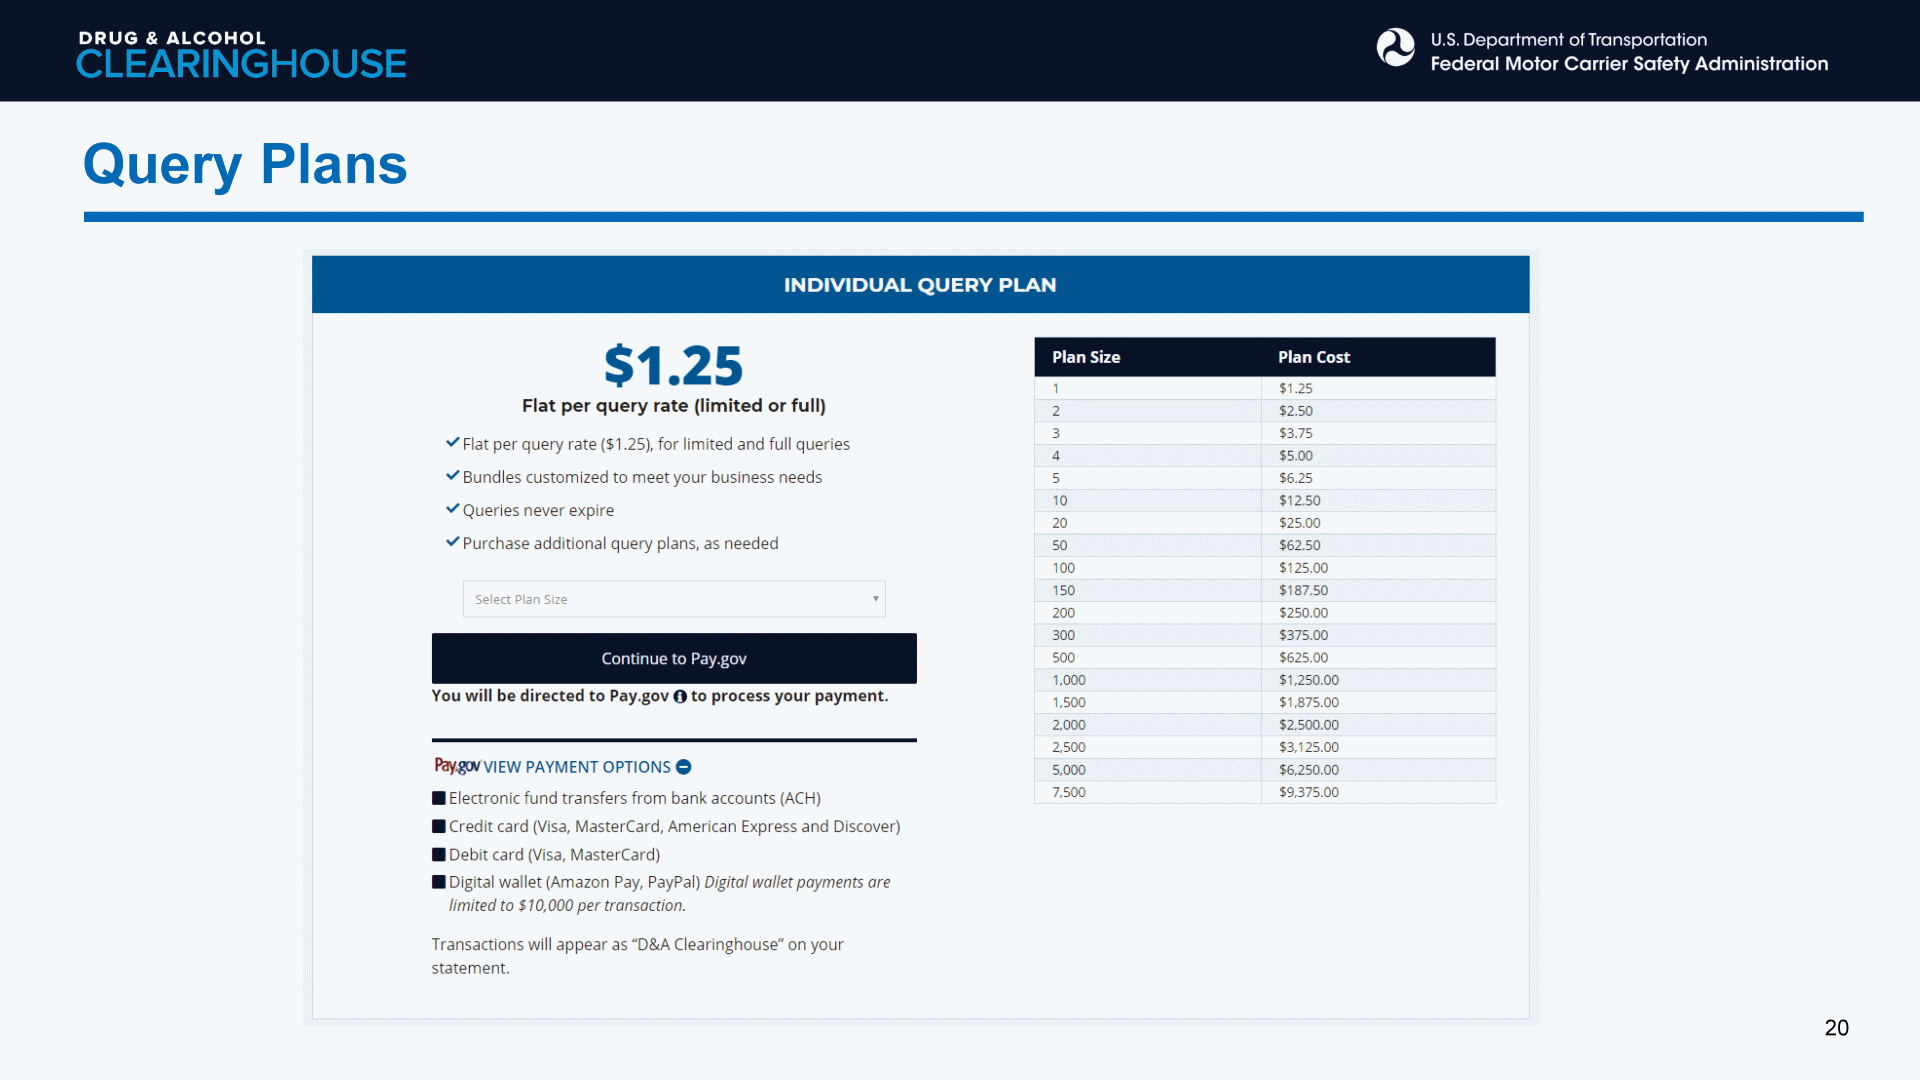This screenshot has height=1080, width=1920.
Task: Click the Pay.gov info icon
Action: [680, 697]
